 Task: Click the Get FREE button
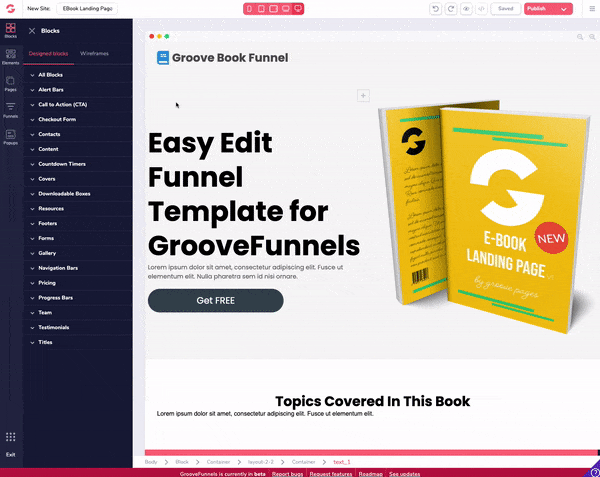click(215, 301)
